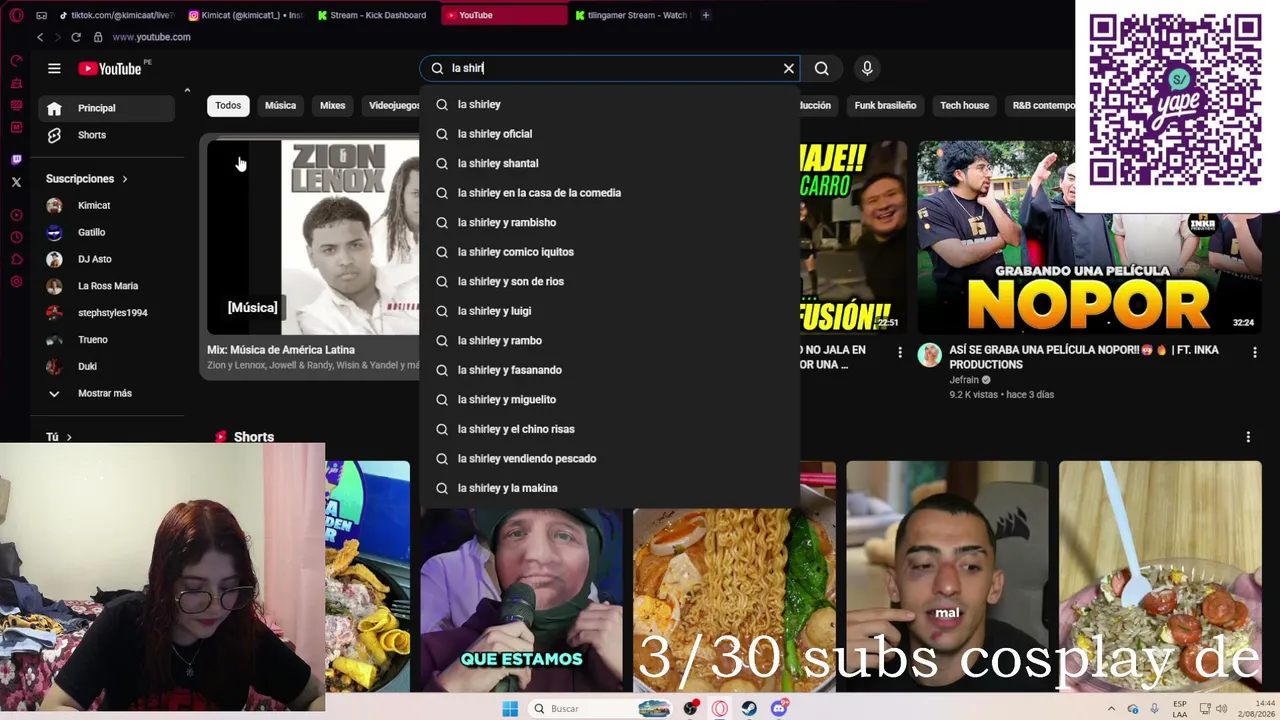Choose suggestion "la shirley en la casa de la comedia"
The width and height of the screenshot is (1280, 720).
pyautogui.click(x=610, y=193)
